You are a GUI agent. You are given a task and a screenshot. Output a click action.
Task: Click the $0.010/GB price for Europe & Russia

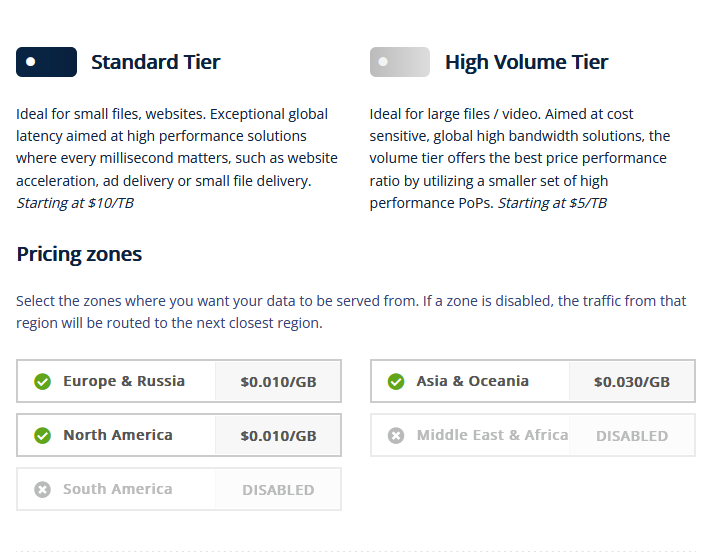pyautogui.click(x=278, y=382)
